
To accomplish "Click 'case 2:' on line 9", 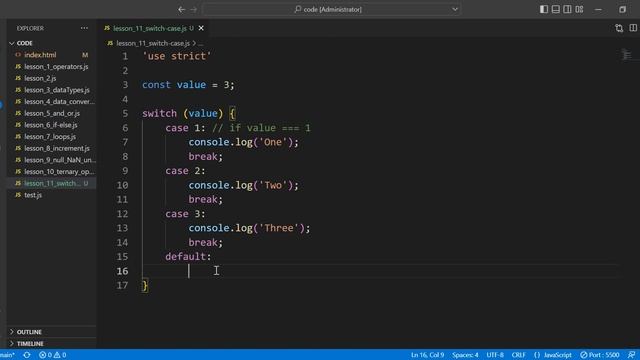I will pyautogui.click(x=185, y=171).
